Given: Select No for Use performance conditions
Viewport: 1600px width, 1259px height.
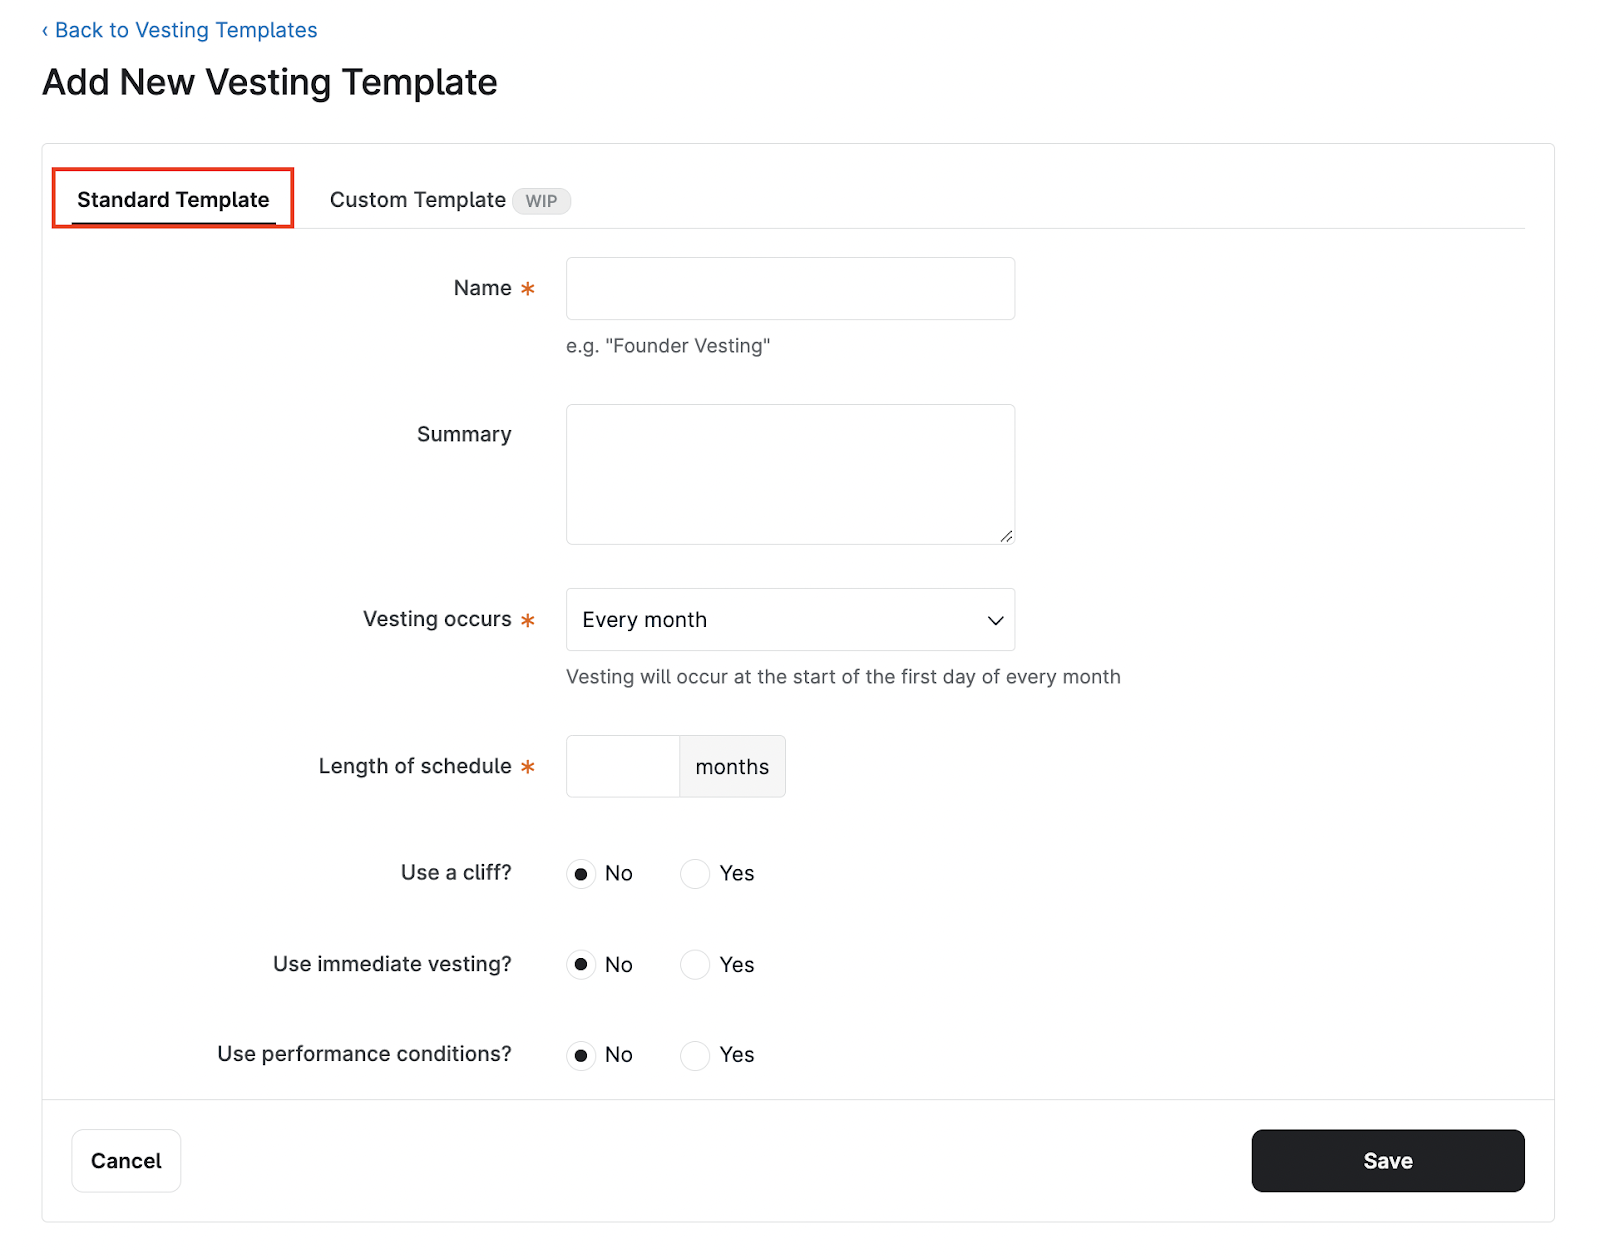Looking at the screenshot, I should tap(581, 1055).
